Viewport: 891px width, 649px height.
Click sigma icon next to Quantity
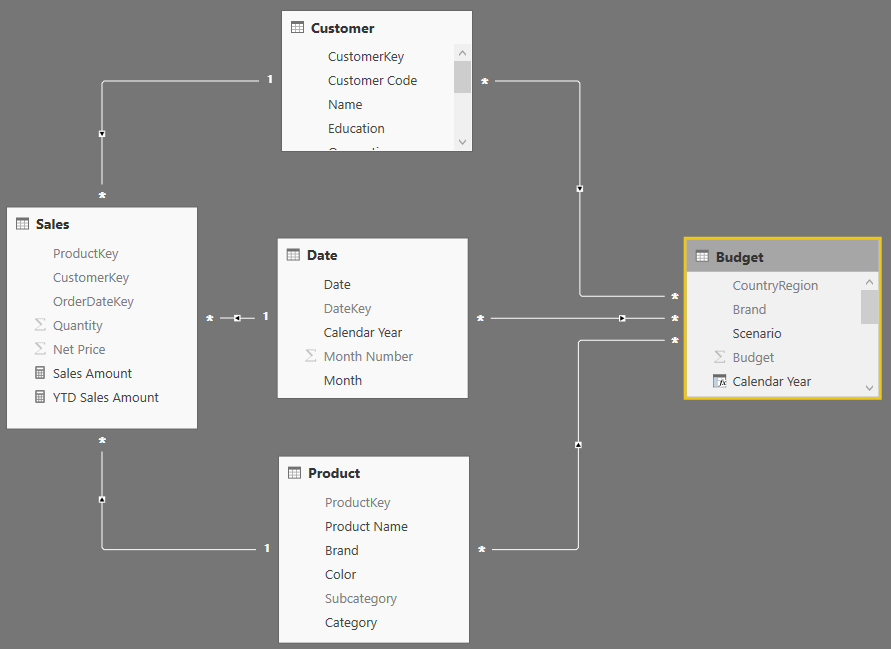pos(40,324)
